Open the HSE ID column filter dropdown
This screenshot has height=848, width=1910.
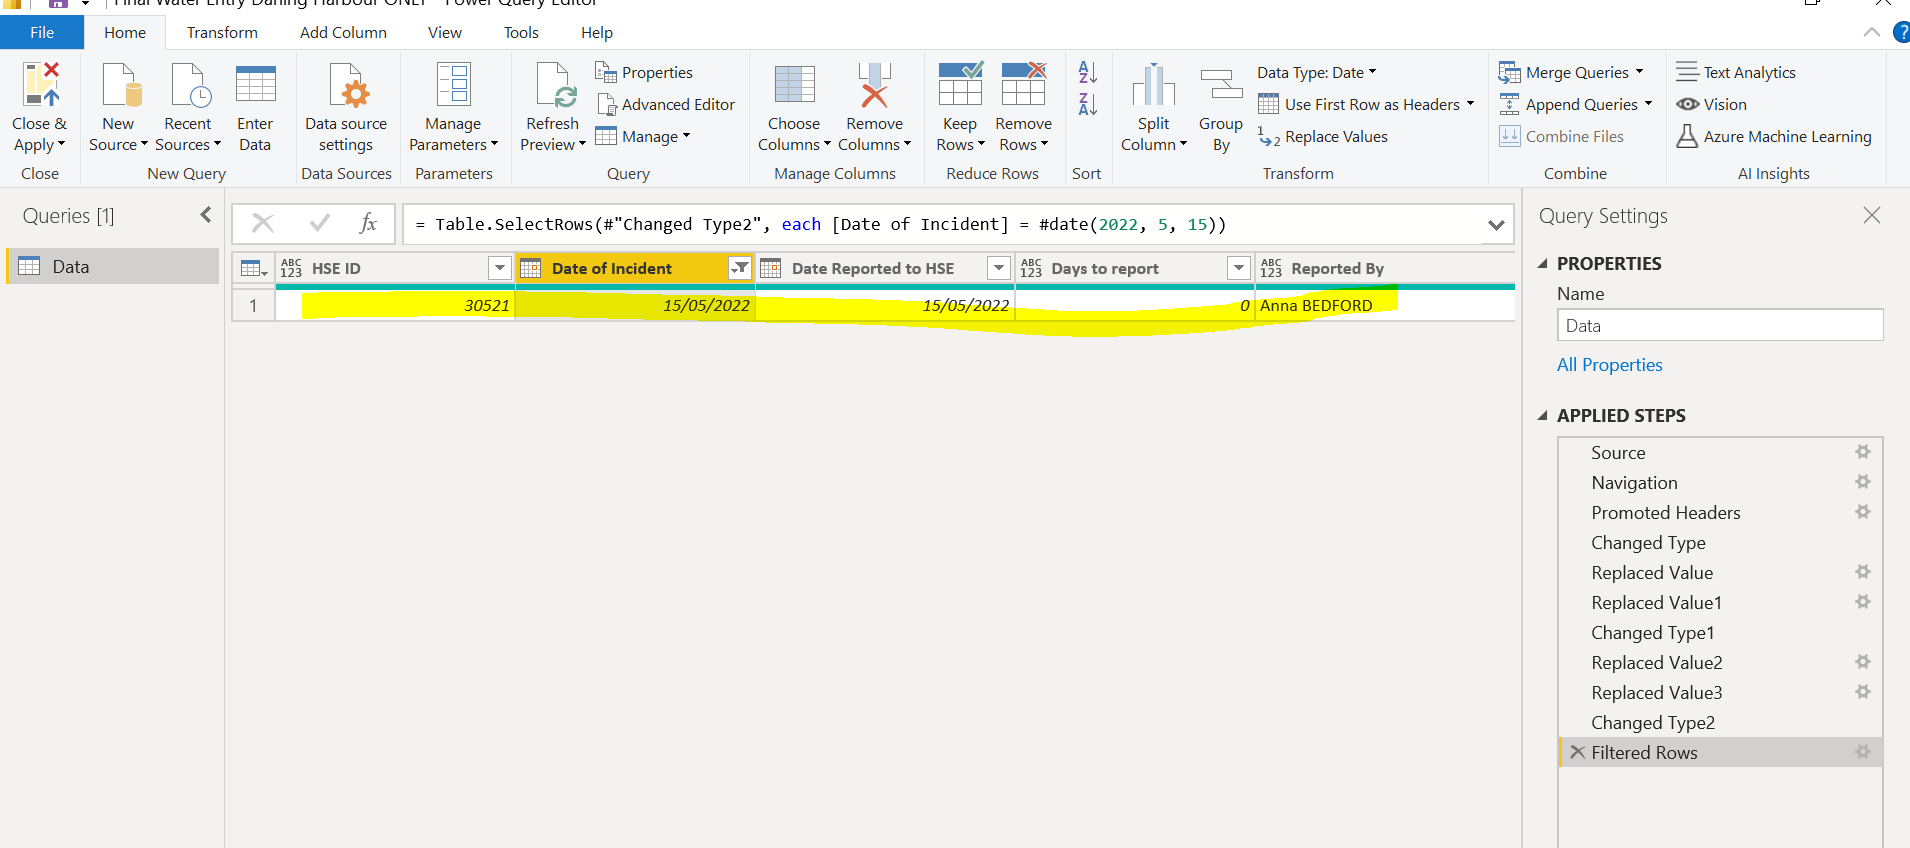point(500,268)
